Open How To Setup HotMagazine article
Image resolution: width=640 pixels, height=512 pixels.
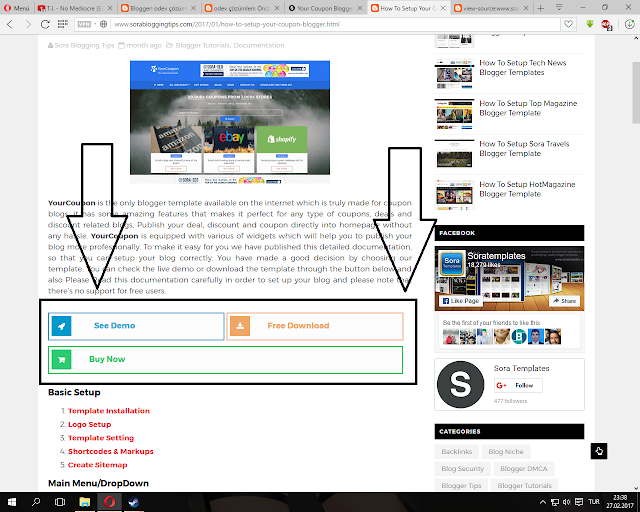coord(527,189)
